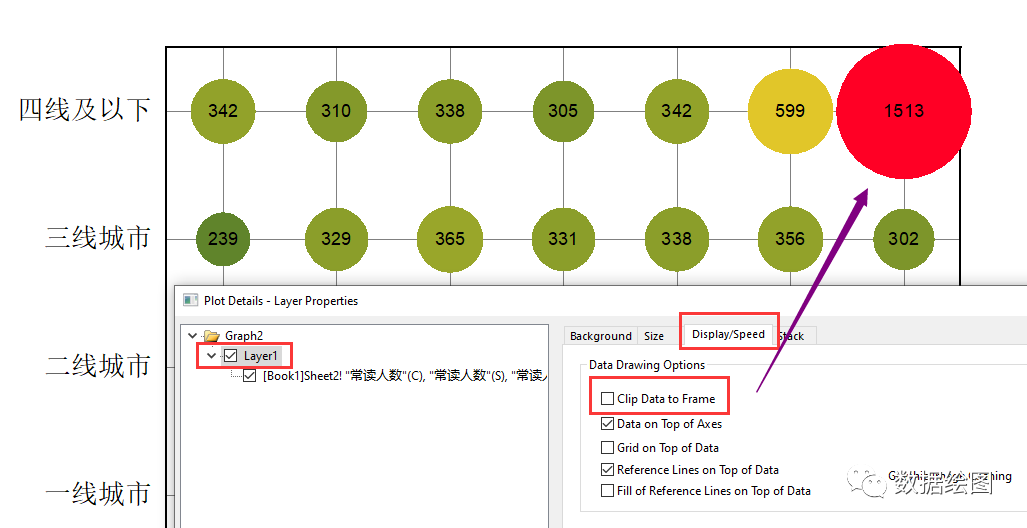
Task: Toggle Layer1 visibility checkbox
Action: pos(231,356)
